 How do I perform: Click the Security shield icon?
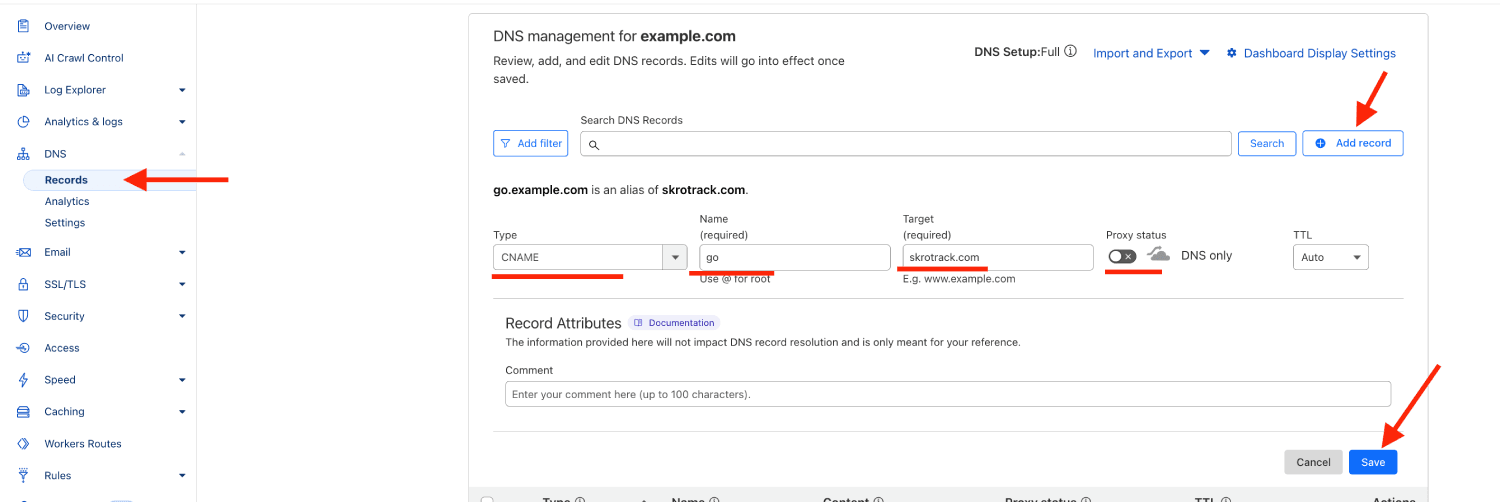[23, 316]
